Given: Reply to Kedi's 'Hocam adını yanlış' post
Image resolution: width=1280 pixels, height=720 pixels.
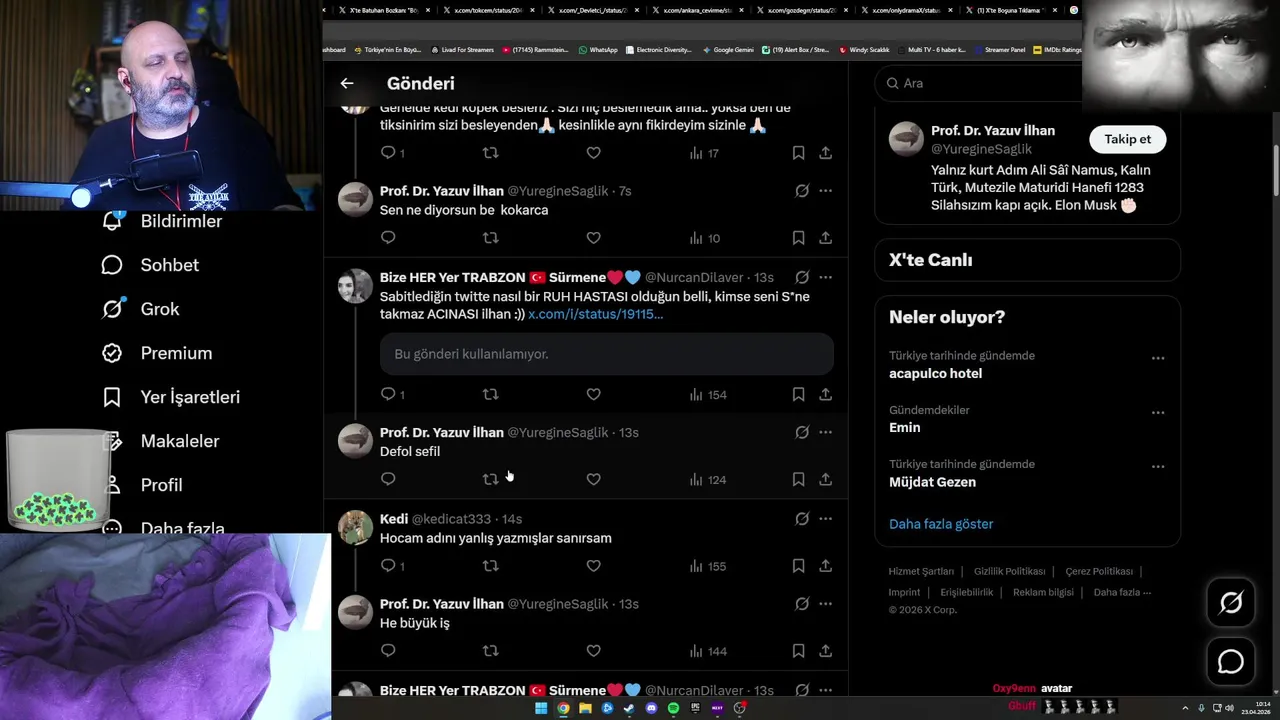Looking at the screenshot, I should (392, 566).
